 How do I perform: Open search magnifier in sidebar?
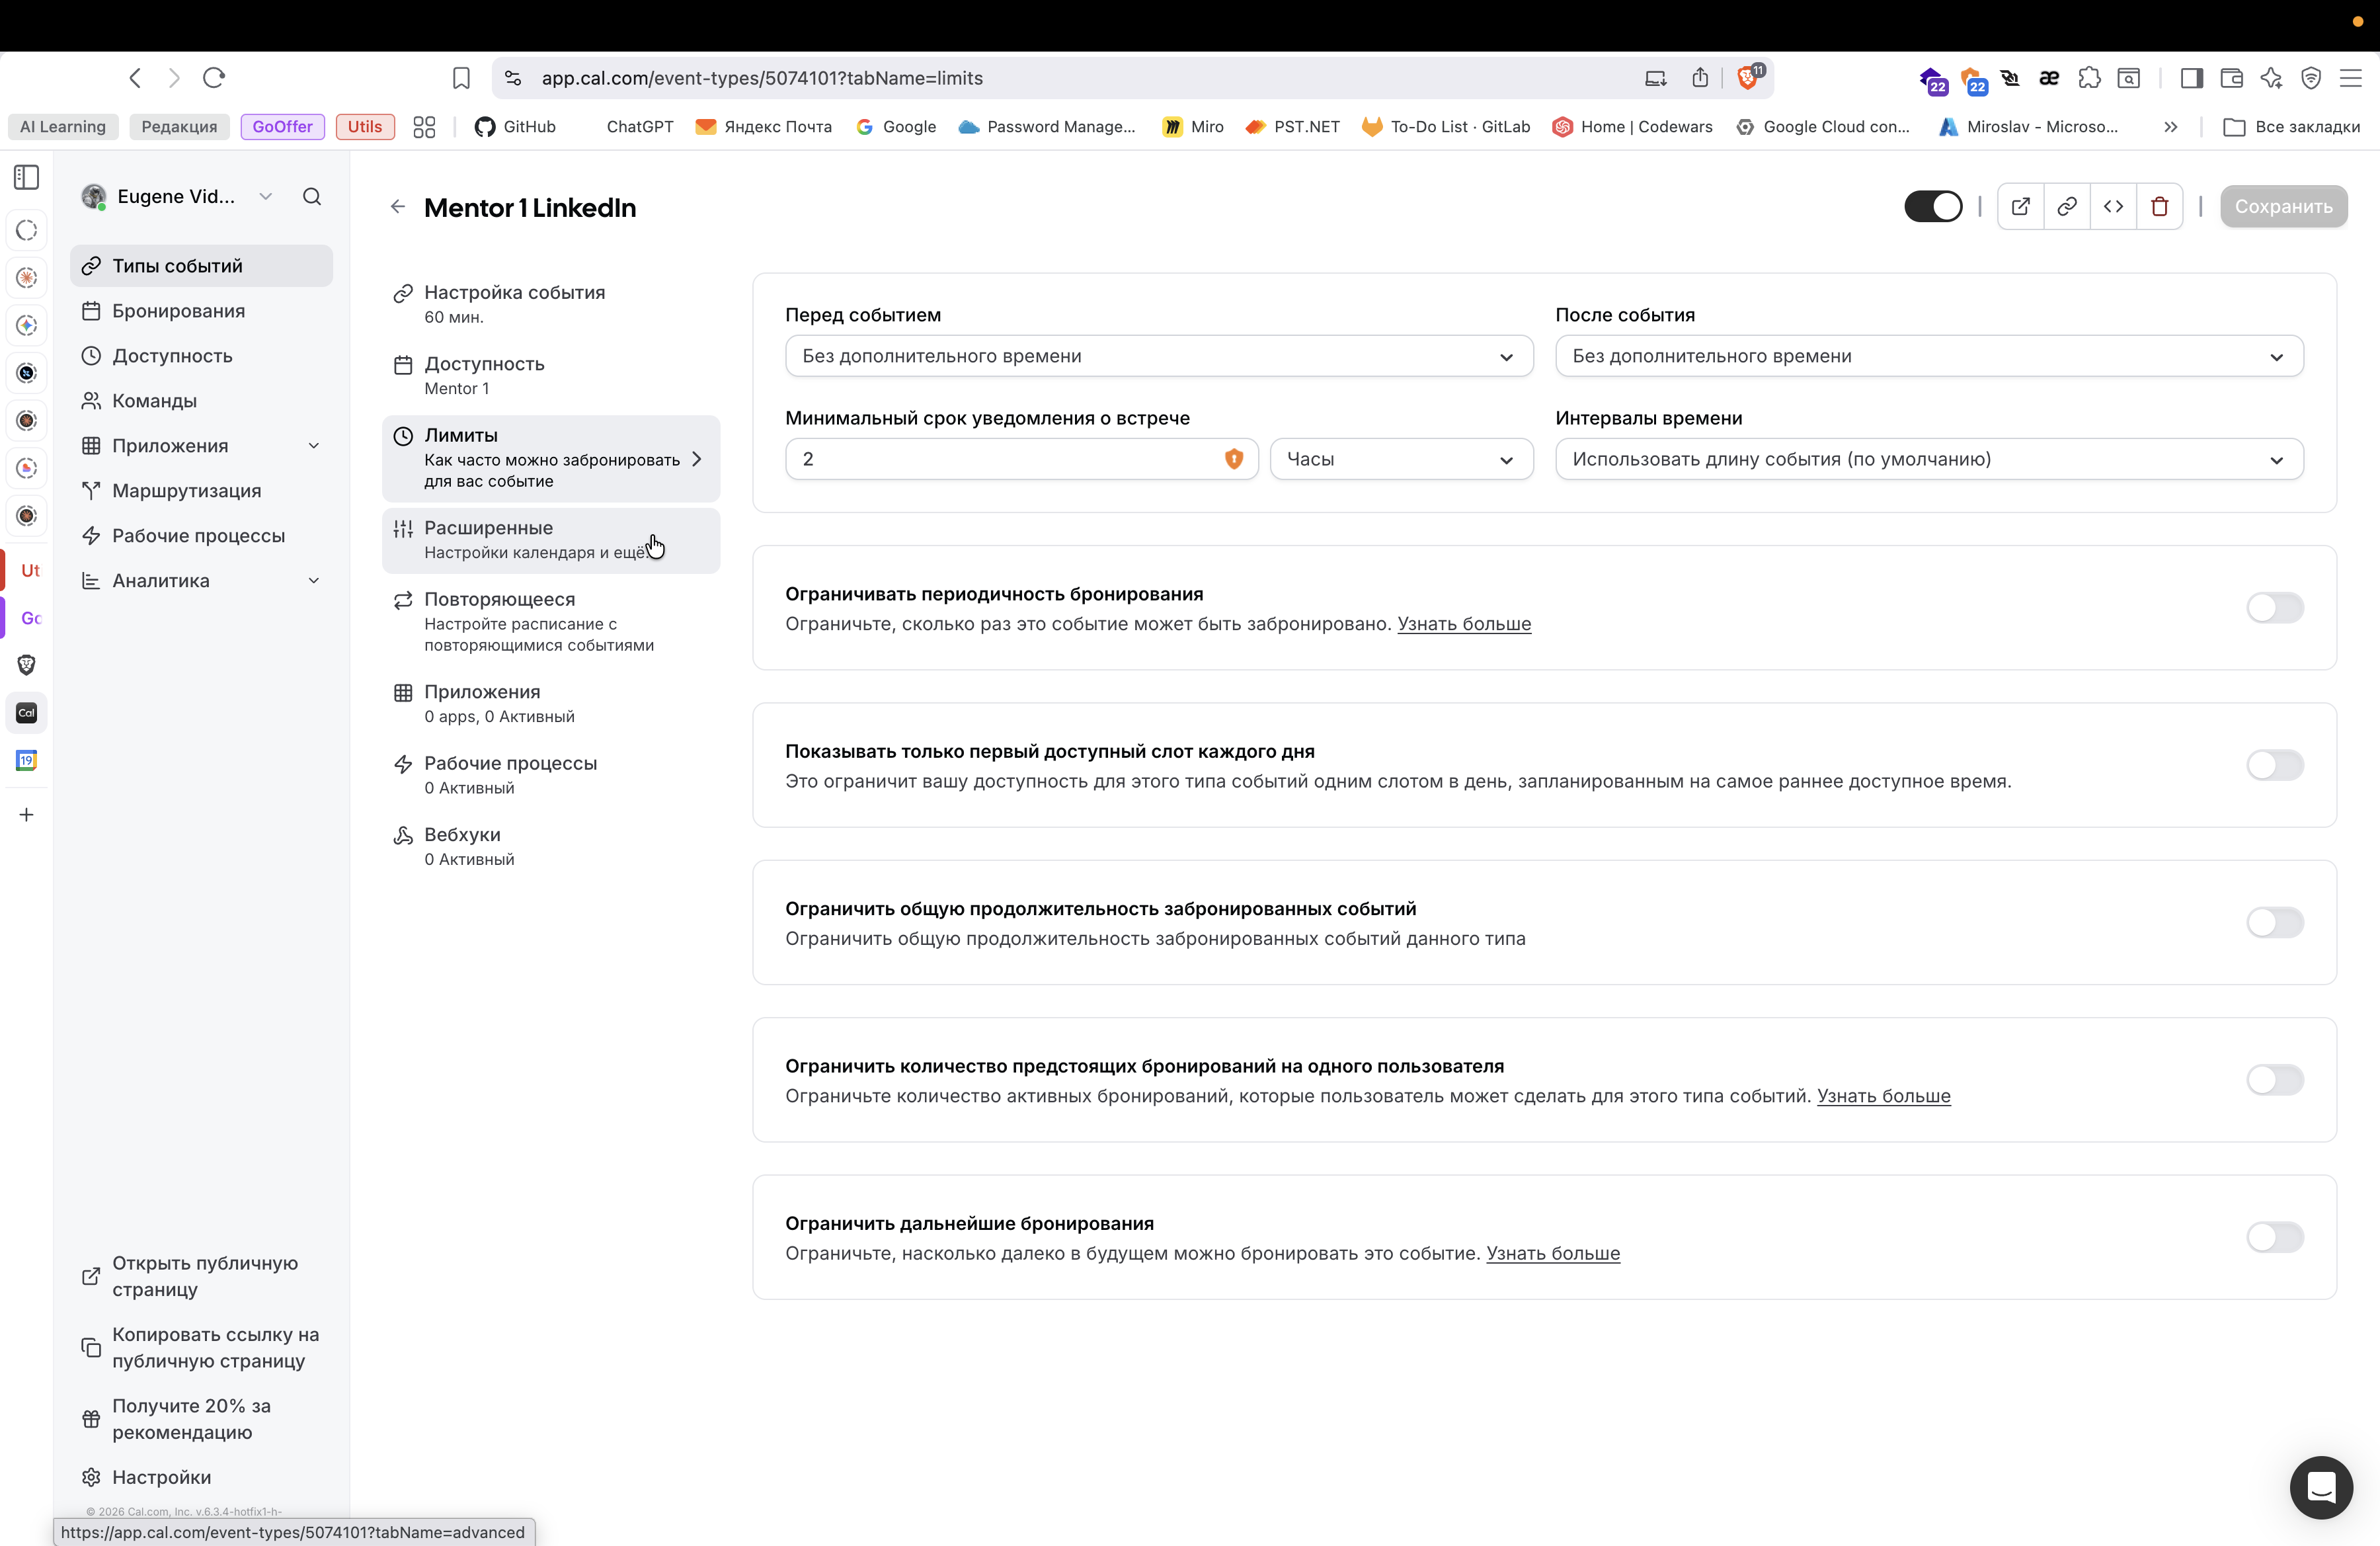(312, 197)
